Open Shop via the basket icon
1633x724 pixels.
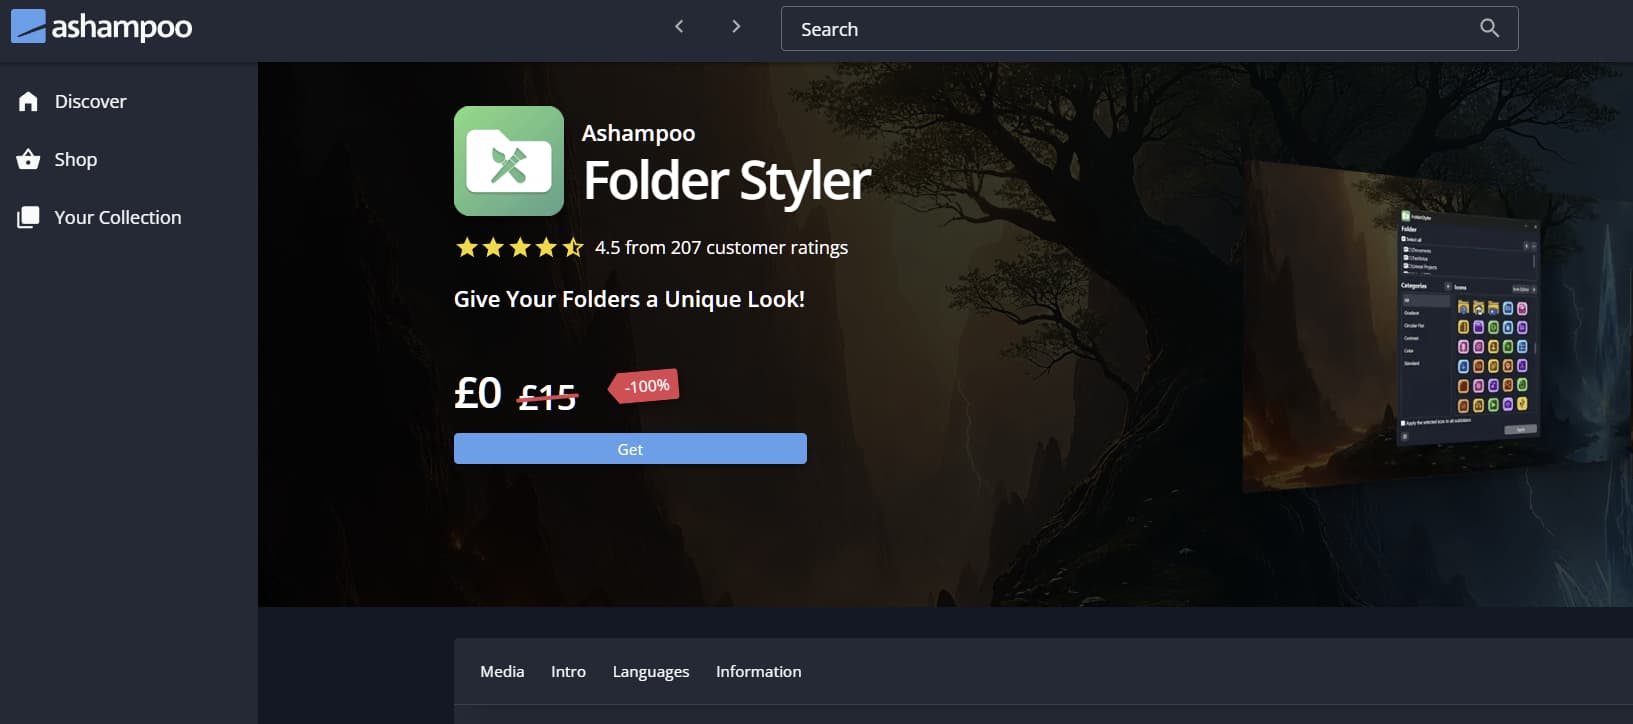pyautogui.click(x=28, y=160)
